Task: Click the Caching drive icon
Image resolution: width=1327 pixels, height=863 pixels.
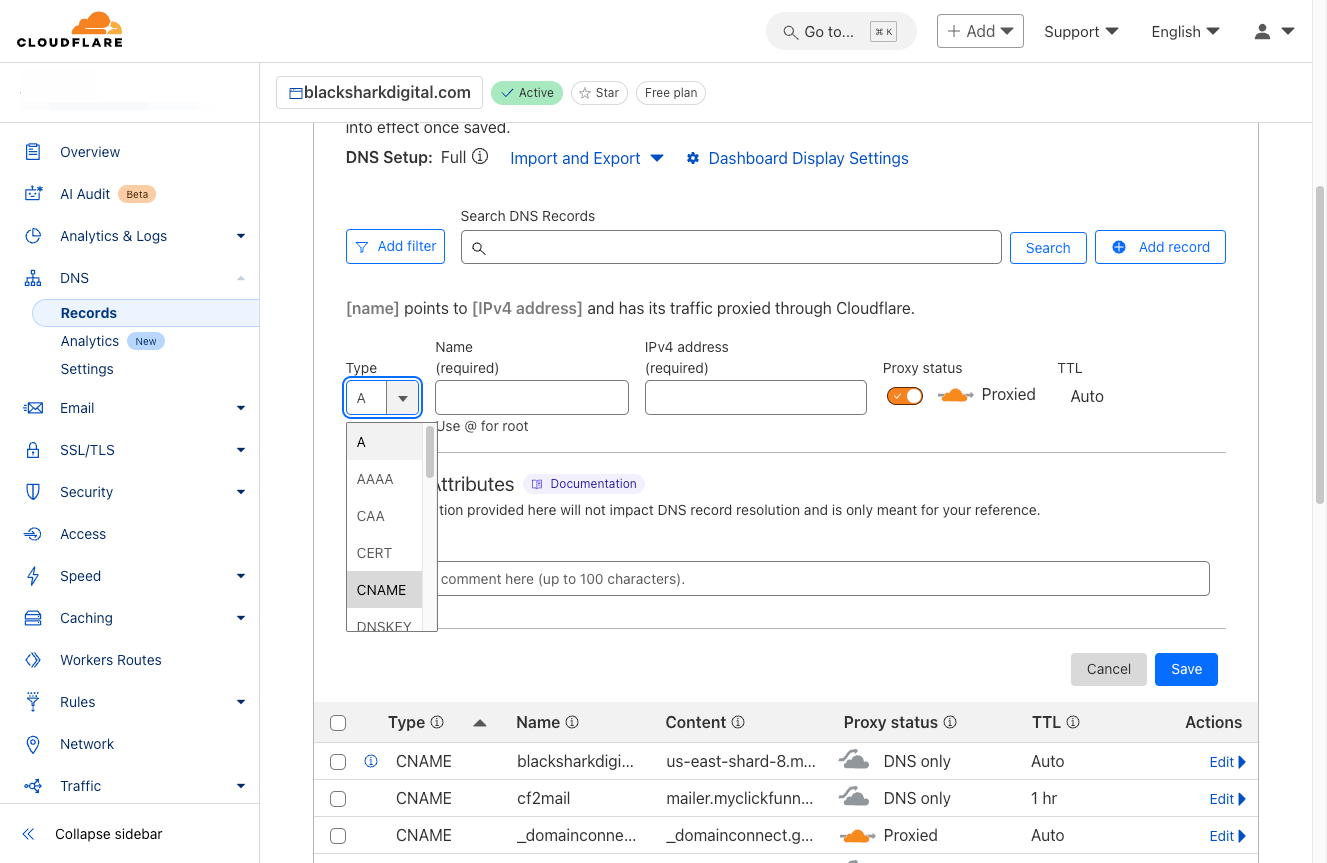Action: click(x=33, y=618)
